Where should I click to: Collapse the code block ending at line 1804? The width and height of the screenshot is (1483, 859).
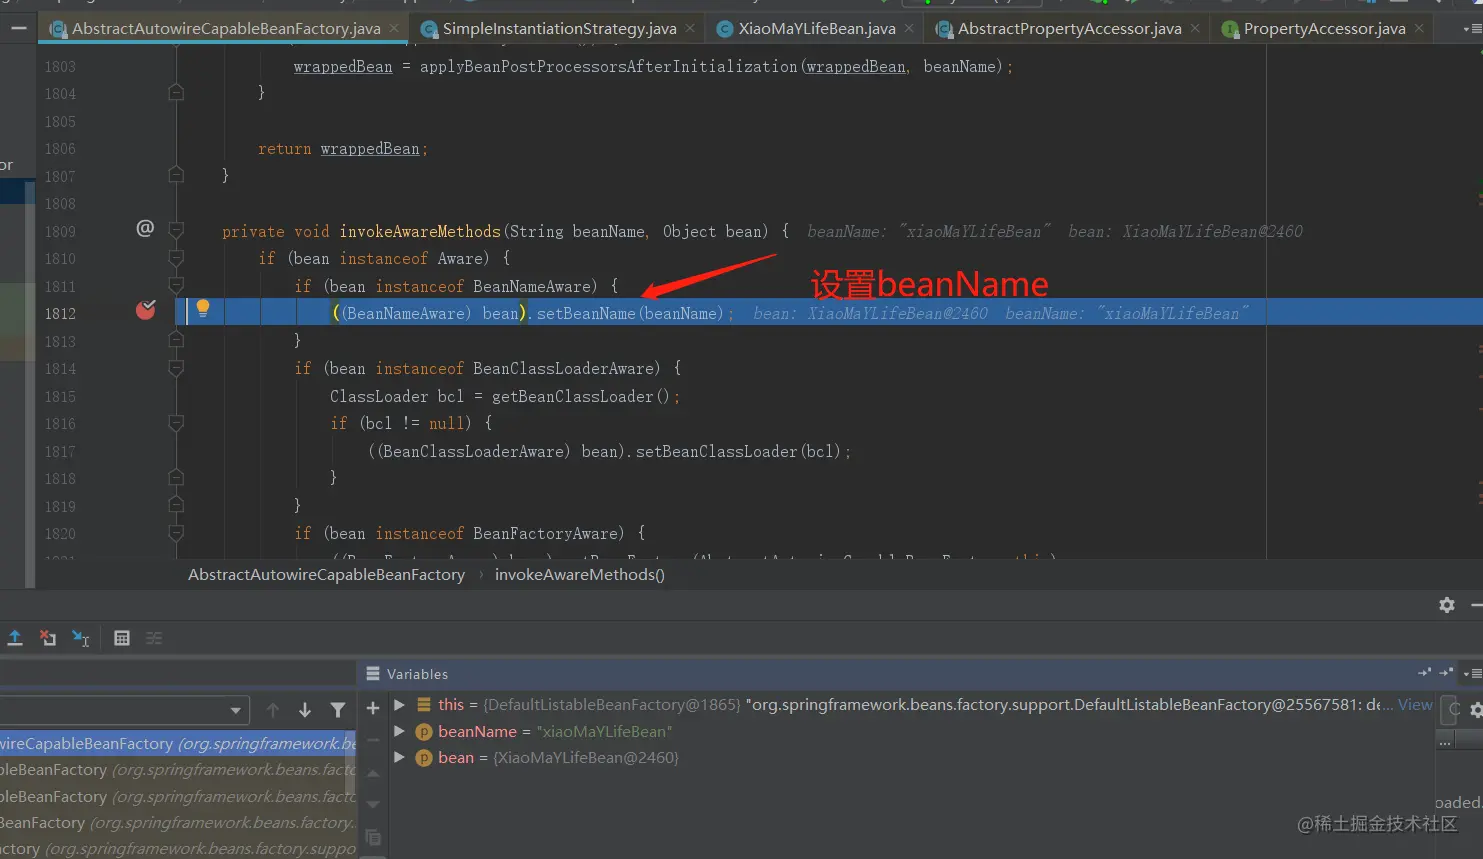pos(176,93)
